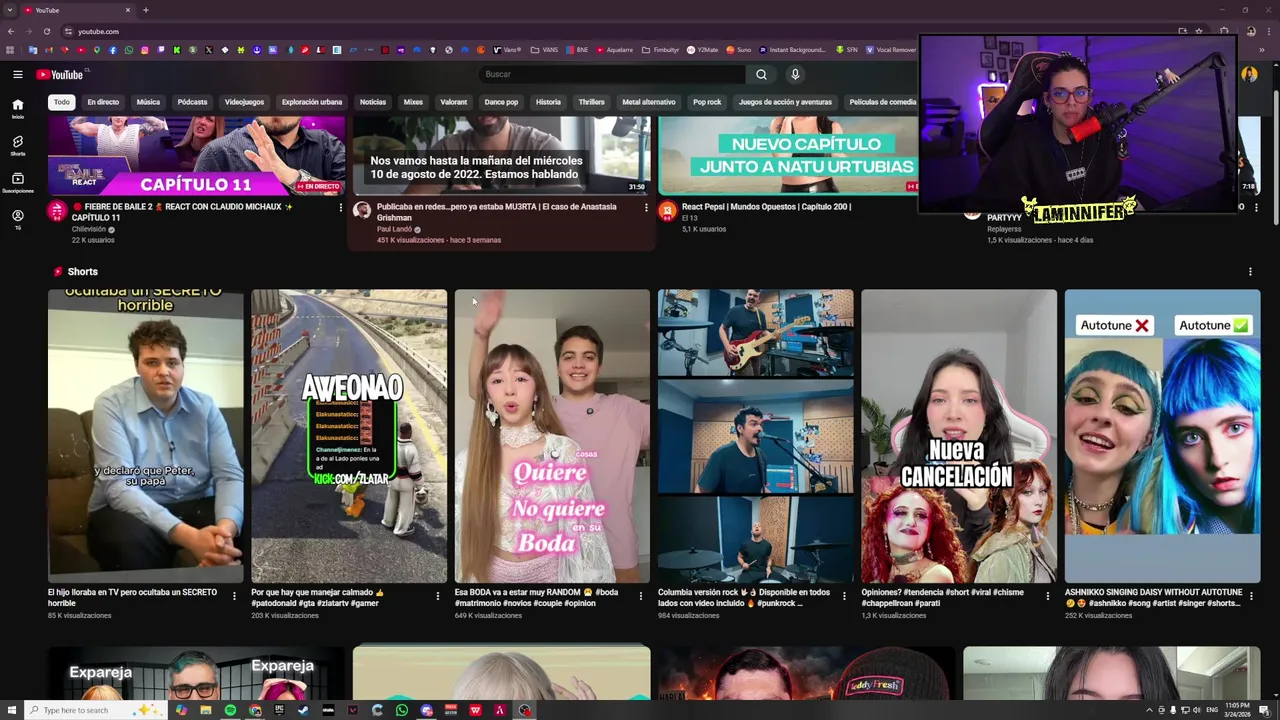Screen dimensions: 1280x720
Task: Select the 'Música' filter chip
Action: point(148,102)
